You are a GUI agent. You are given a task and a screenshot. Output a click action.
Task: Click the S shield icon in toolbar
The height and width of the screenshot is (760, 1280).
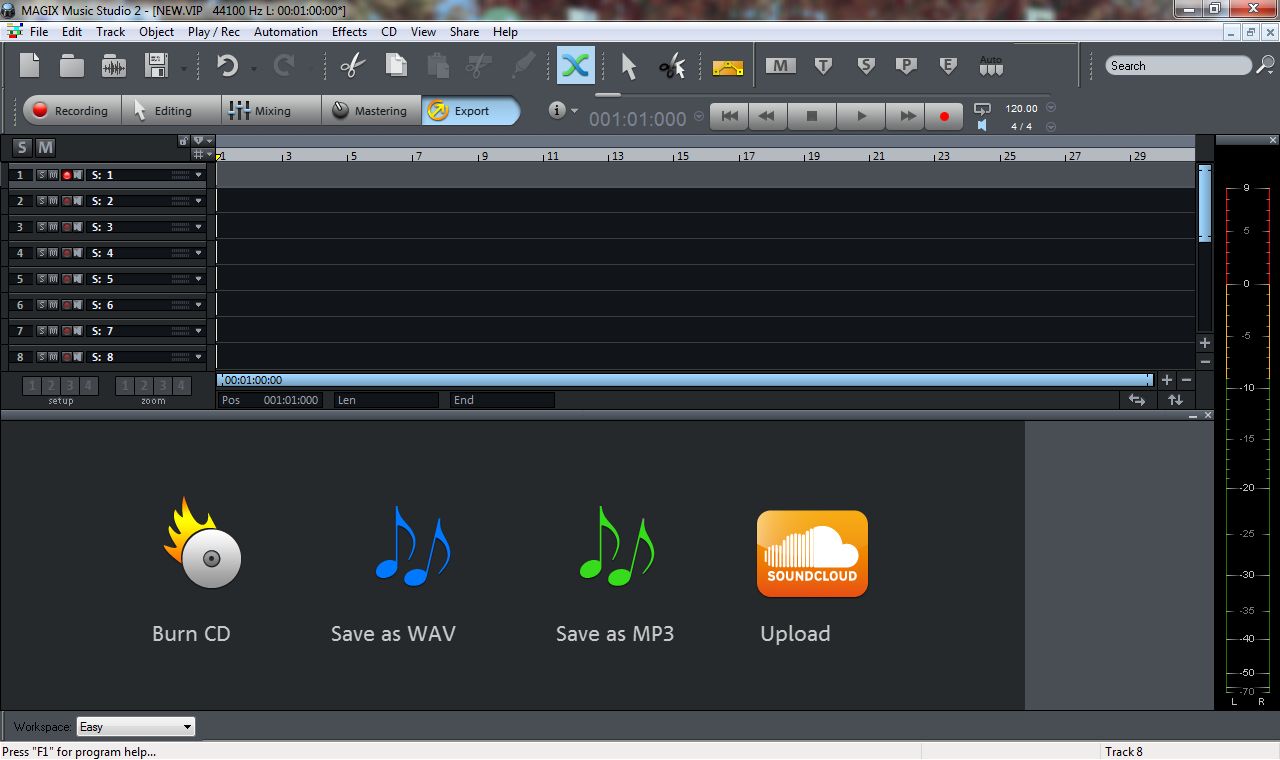pos(865,66)
